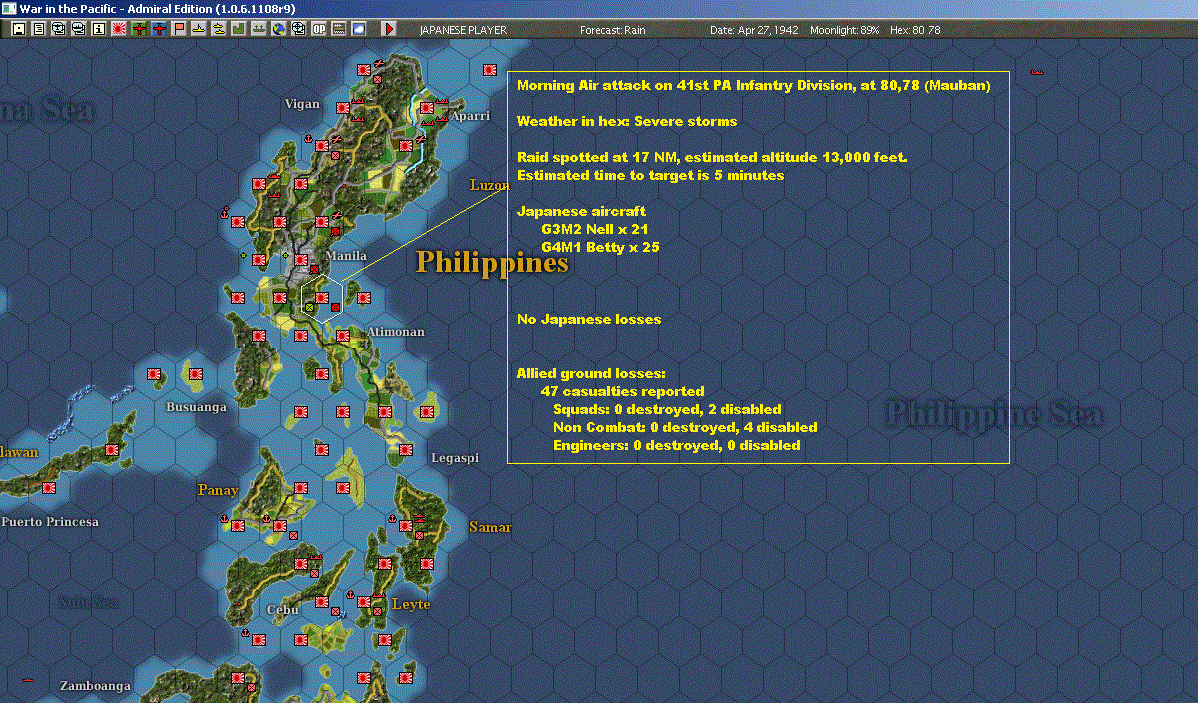Click the Cebu map label
The image size is (1198, 703).
coord(282,610)
